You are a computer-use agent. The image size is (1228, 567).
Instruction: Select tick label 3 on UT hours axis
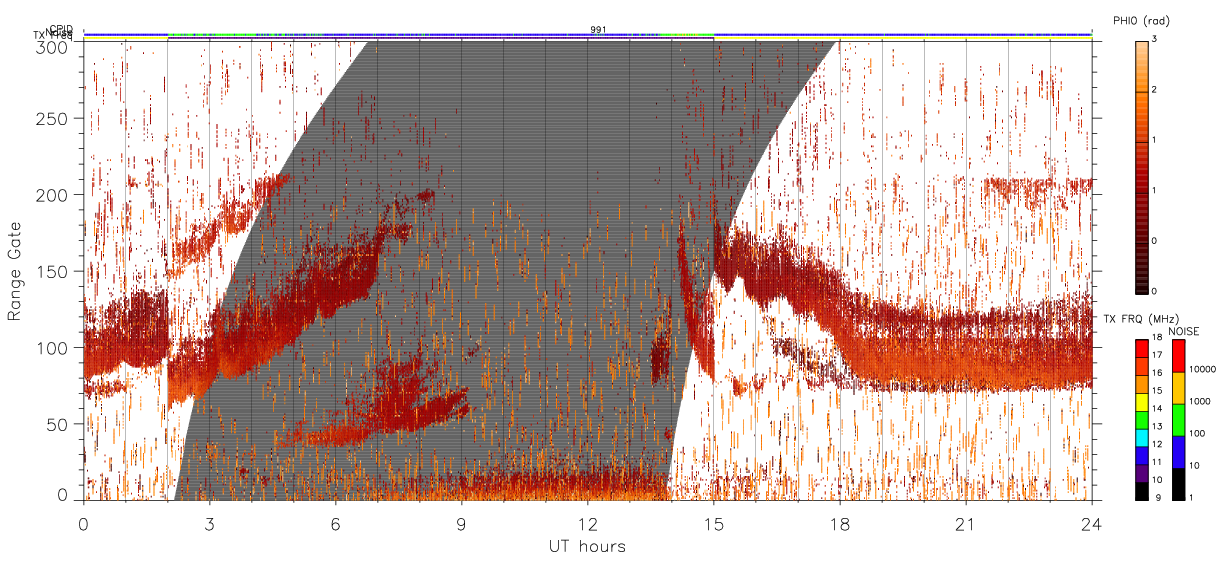tap(209, 524)
